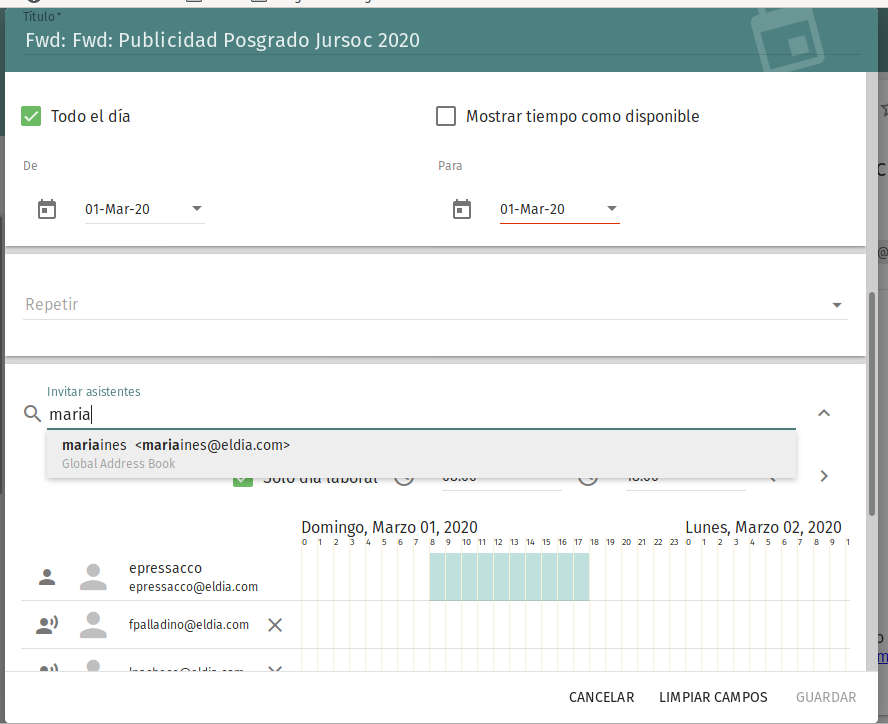Click the CANCELAR button

601,697
